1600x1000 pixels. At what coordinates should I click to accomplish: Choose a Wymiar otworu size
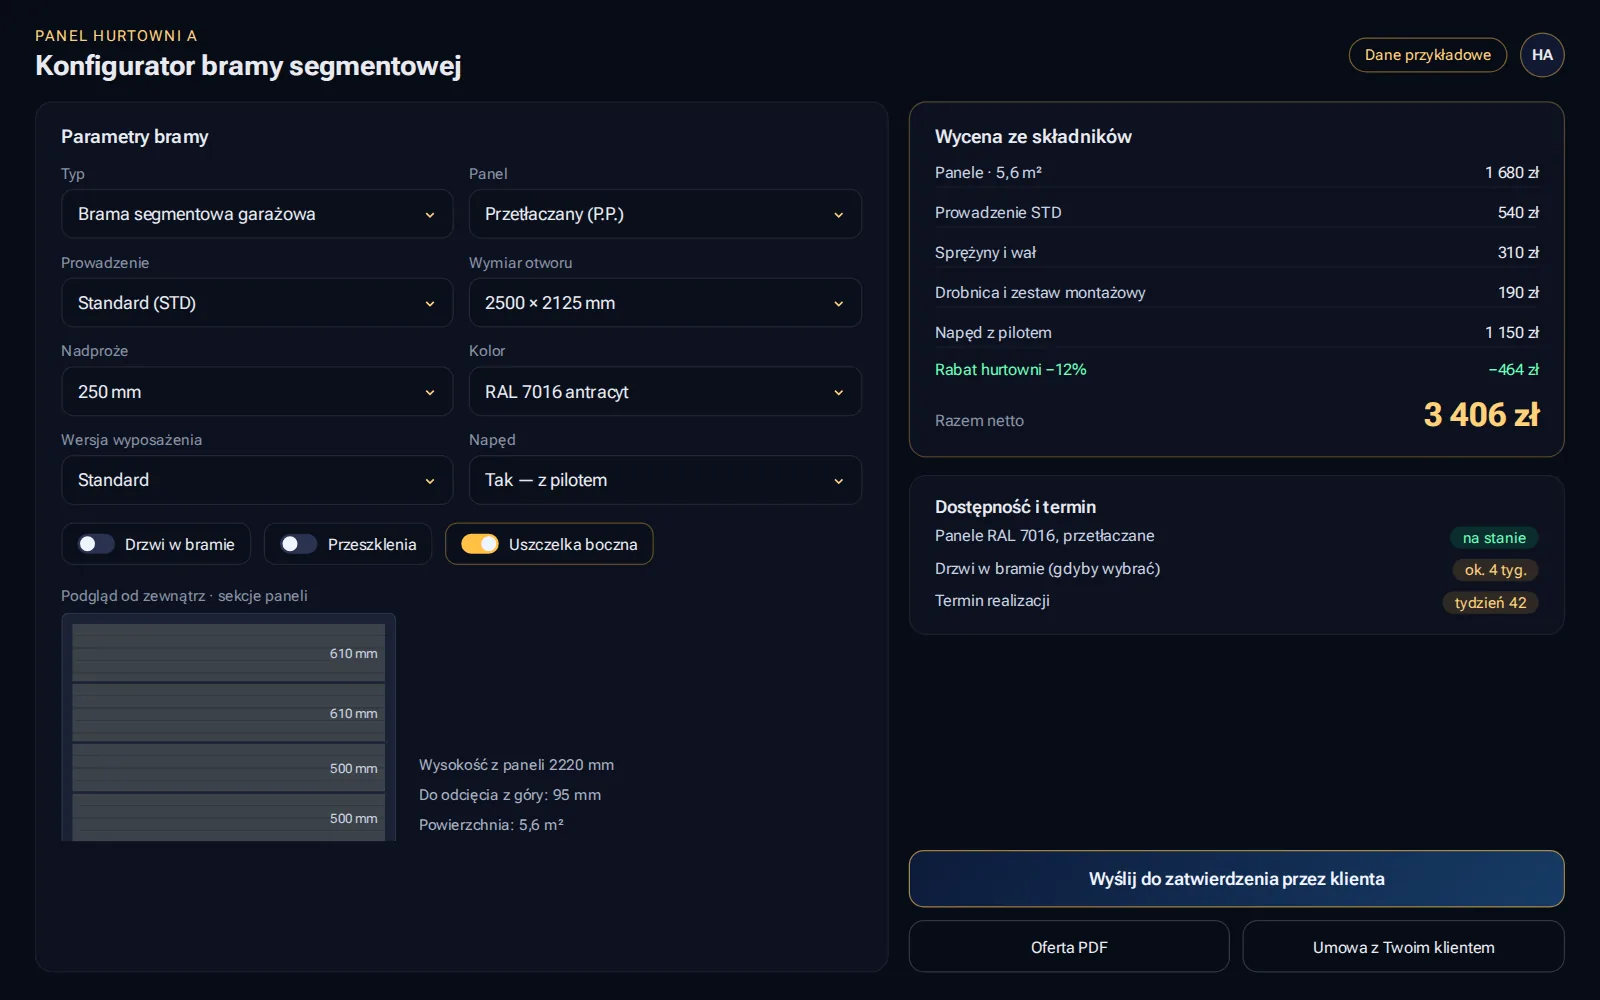(x=665, y=303)
